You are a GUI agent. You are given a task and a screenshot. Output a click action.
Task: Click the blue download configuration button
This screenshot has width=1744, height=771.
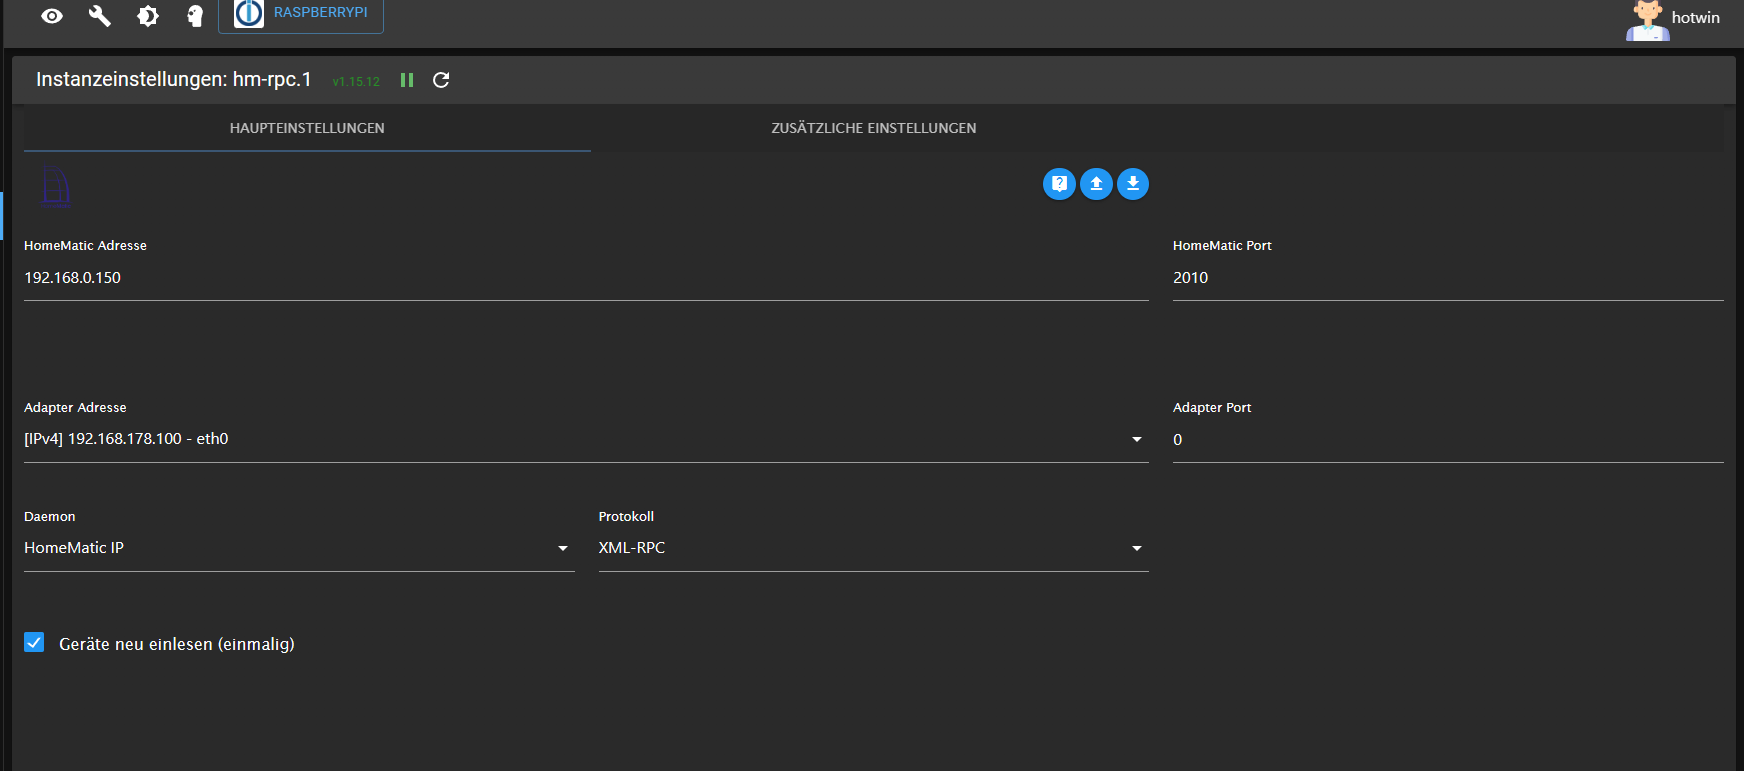pos(1133,184)
